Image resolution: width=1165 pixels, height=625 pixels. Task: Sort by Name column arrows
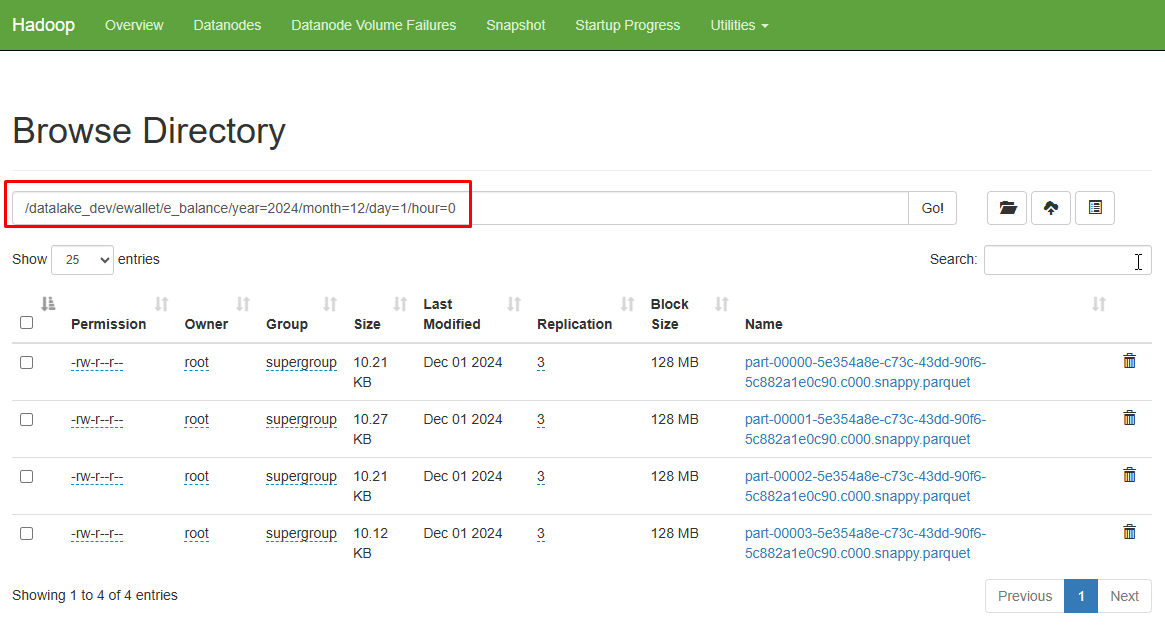[x=1099, y=303]
